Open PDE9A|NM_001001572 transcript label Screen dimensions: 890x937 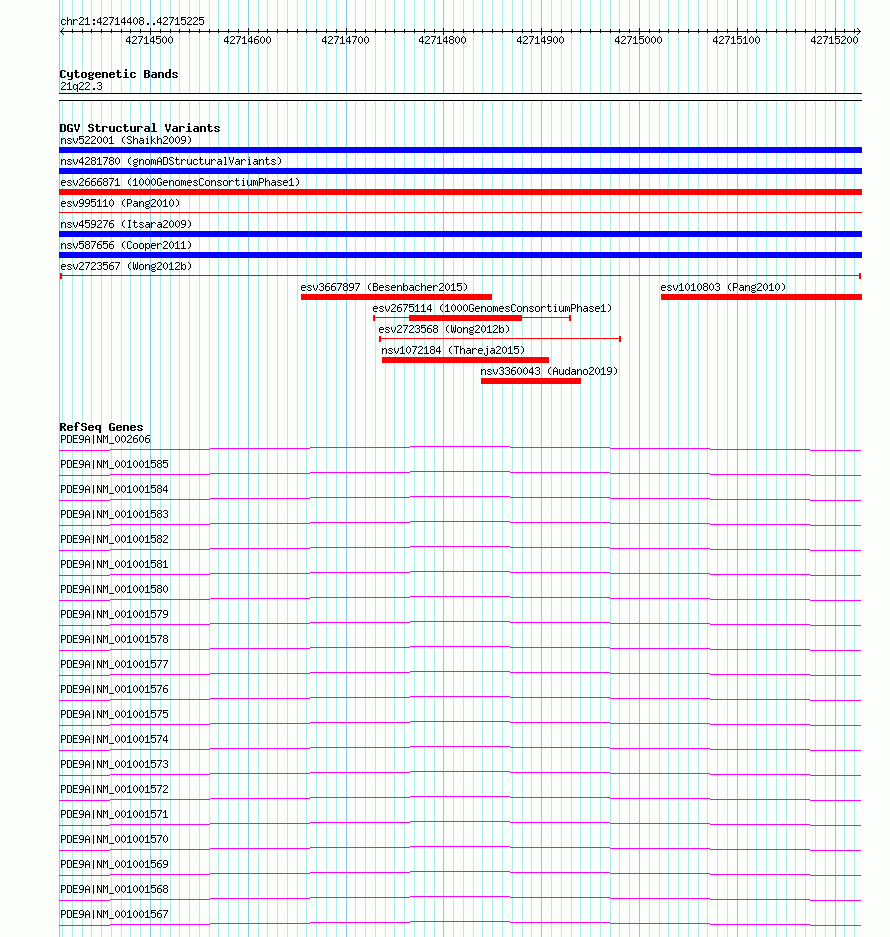[x=114, y=789]
